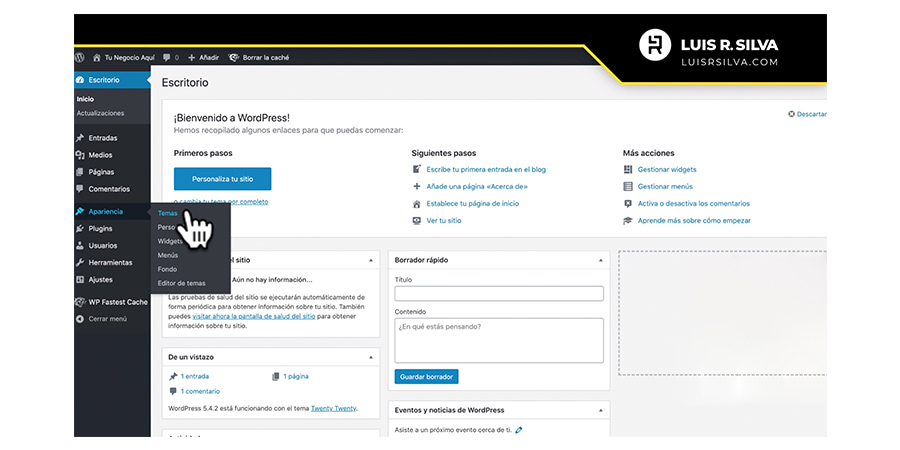This screenshot has width=900, height=450.
Task: Open the 1 comentario link
Action: coord(200,391)
